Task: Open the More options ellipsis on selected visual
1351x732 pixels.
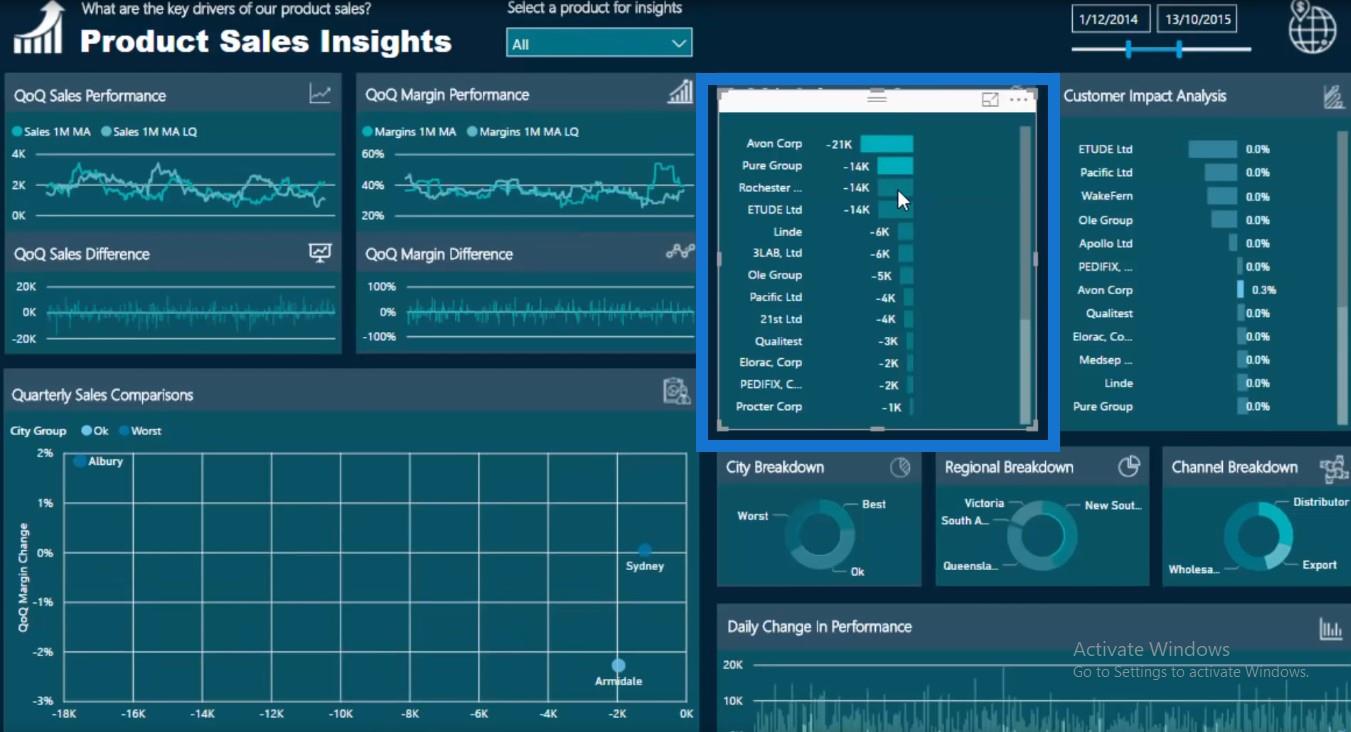Action: (1019, 99)
